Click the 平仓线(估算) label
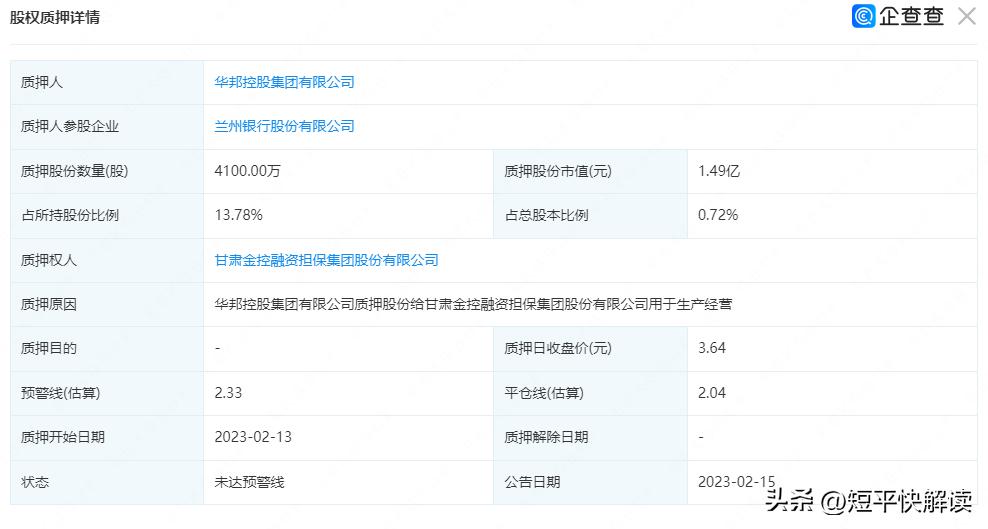Screen dimensions: 988x529 (x=544, y=392)
